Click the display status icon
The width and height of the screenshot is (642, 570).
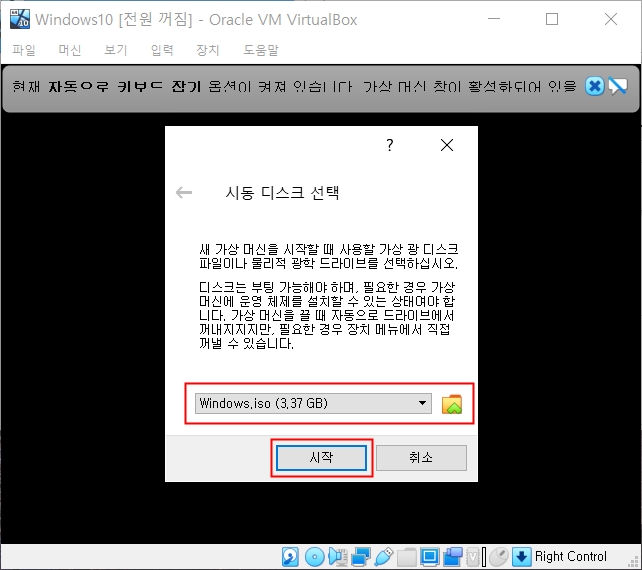[x=430, y=556]
